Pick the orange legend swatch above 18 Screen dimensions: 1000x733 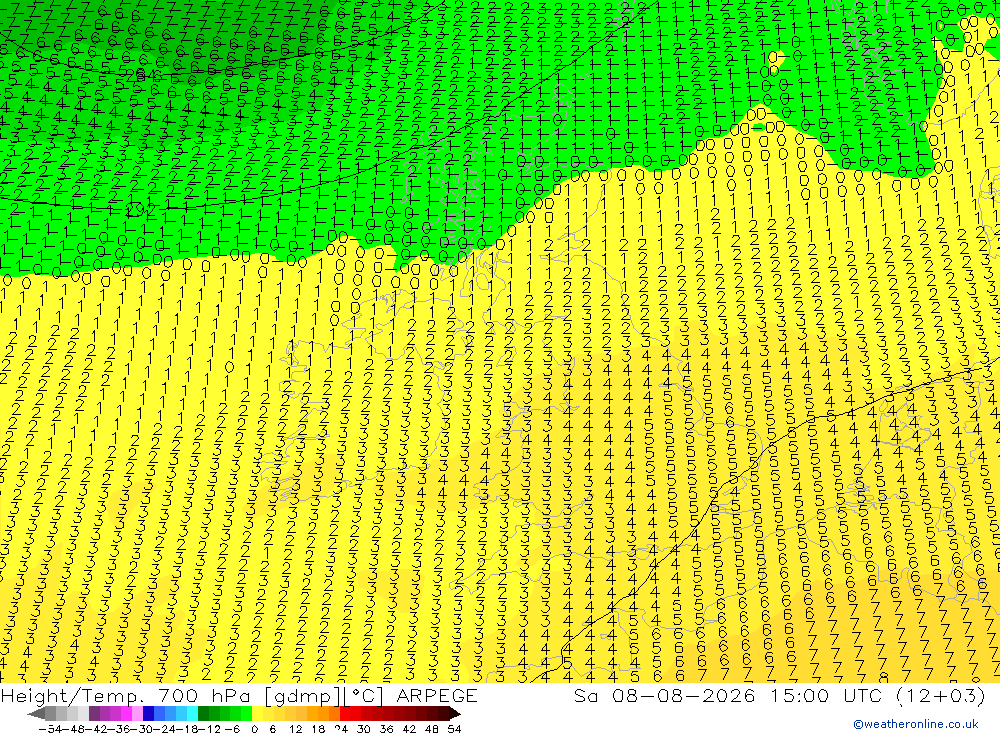point(312,713)
